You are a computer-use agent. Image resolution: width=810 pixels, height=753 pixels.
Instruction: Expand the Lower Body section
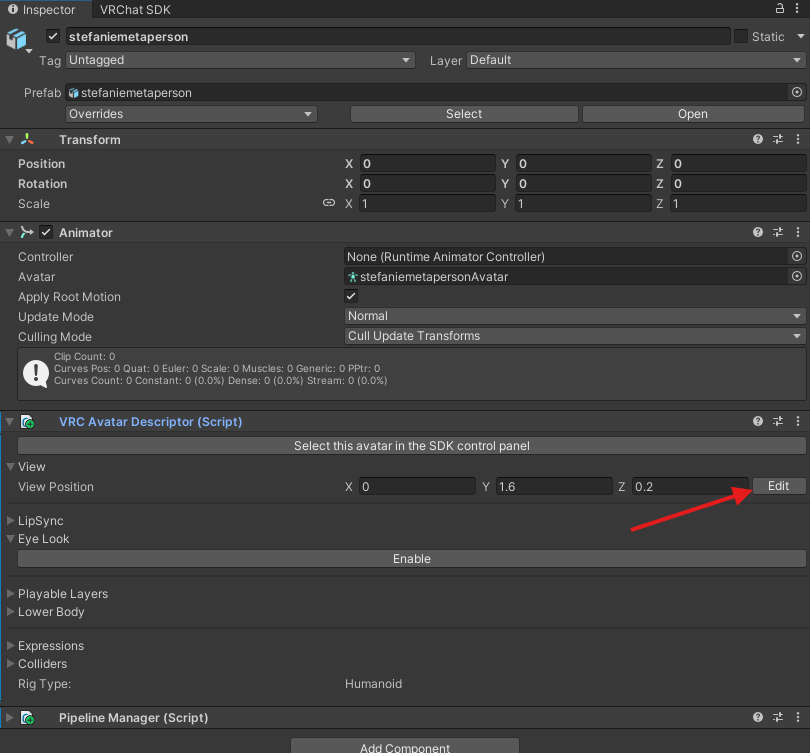coord(10,611)
